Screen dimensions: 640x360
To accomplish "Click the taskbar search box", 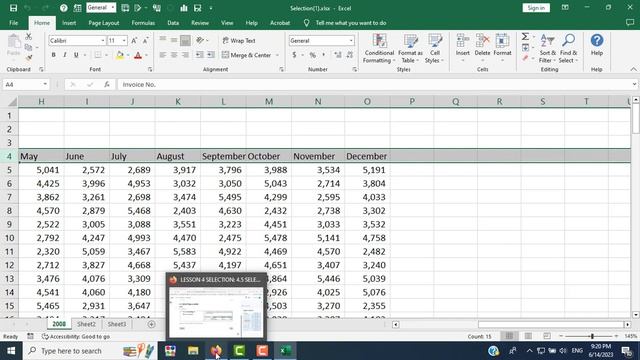I will point(90,351).
